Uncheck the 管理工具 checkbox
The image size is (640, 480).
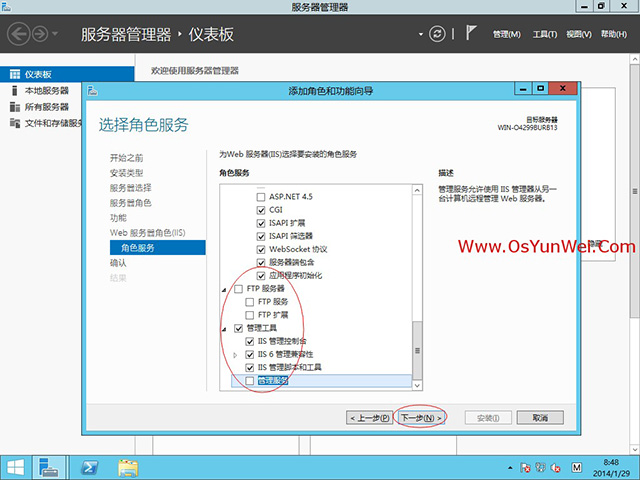tap(238, 328)
